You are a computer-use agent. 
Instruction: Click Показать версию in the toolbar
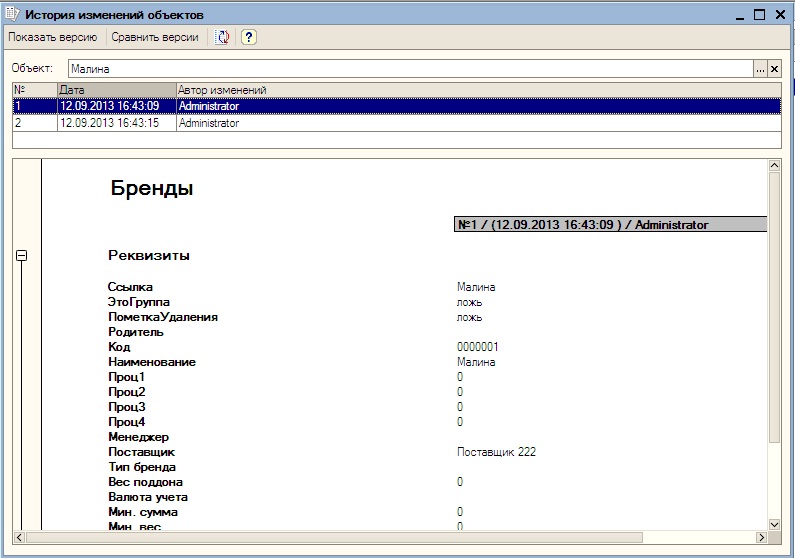pos(52,37)
